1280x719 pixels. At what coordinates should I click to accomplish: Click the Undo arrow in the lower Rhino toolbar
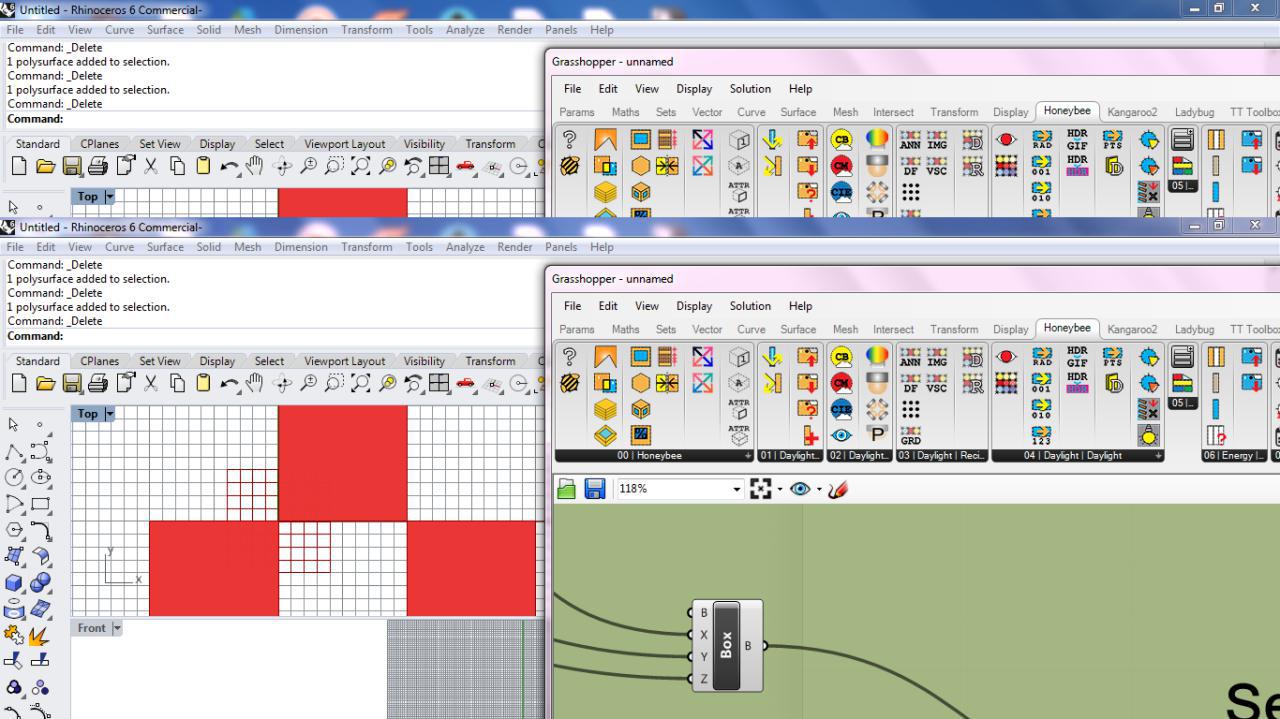pyautogui.click(x=230, y=383)
